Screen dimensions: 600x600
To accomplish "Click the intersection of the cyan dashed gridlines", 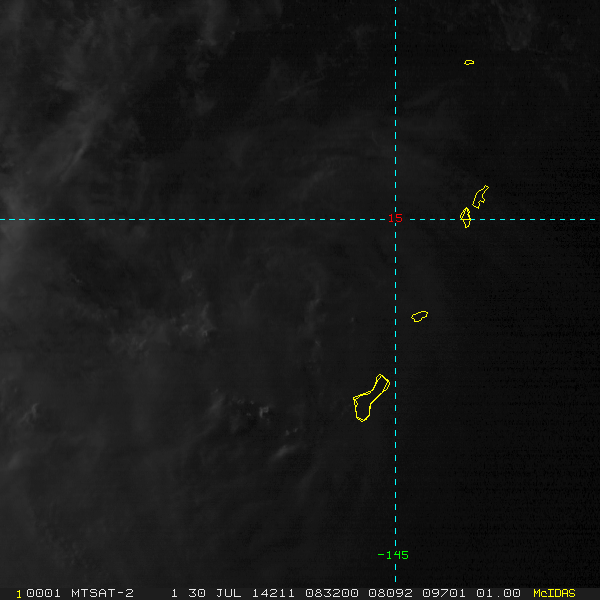I will tap(395, 220).
